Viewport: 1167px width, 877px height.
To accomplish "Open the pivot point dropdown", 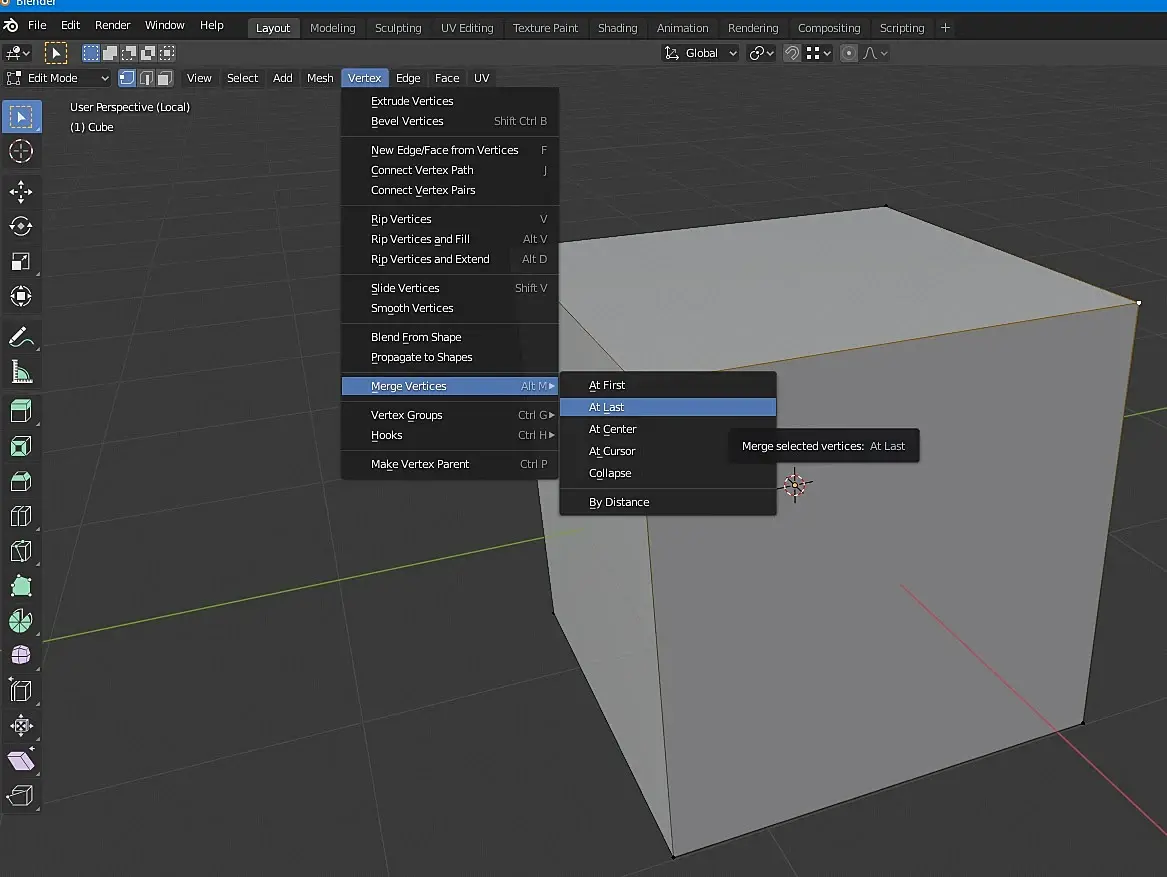I will click(x=761, y=53).
